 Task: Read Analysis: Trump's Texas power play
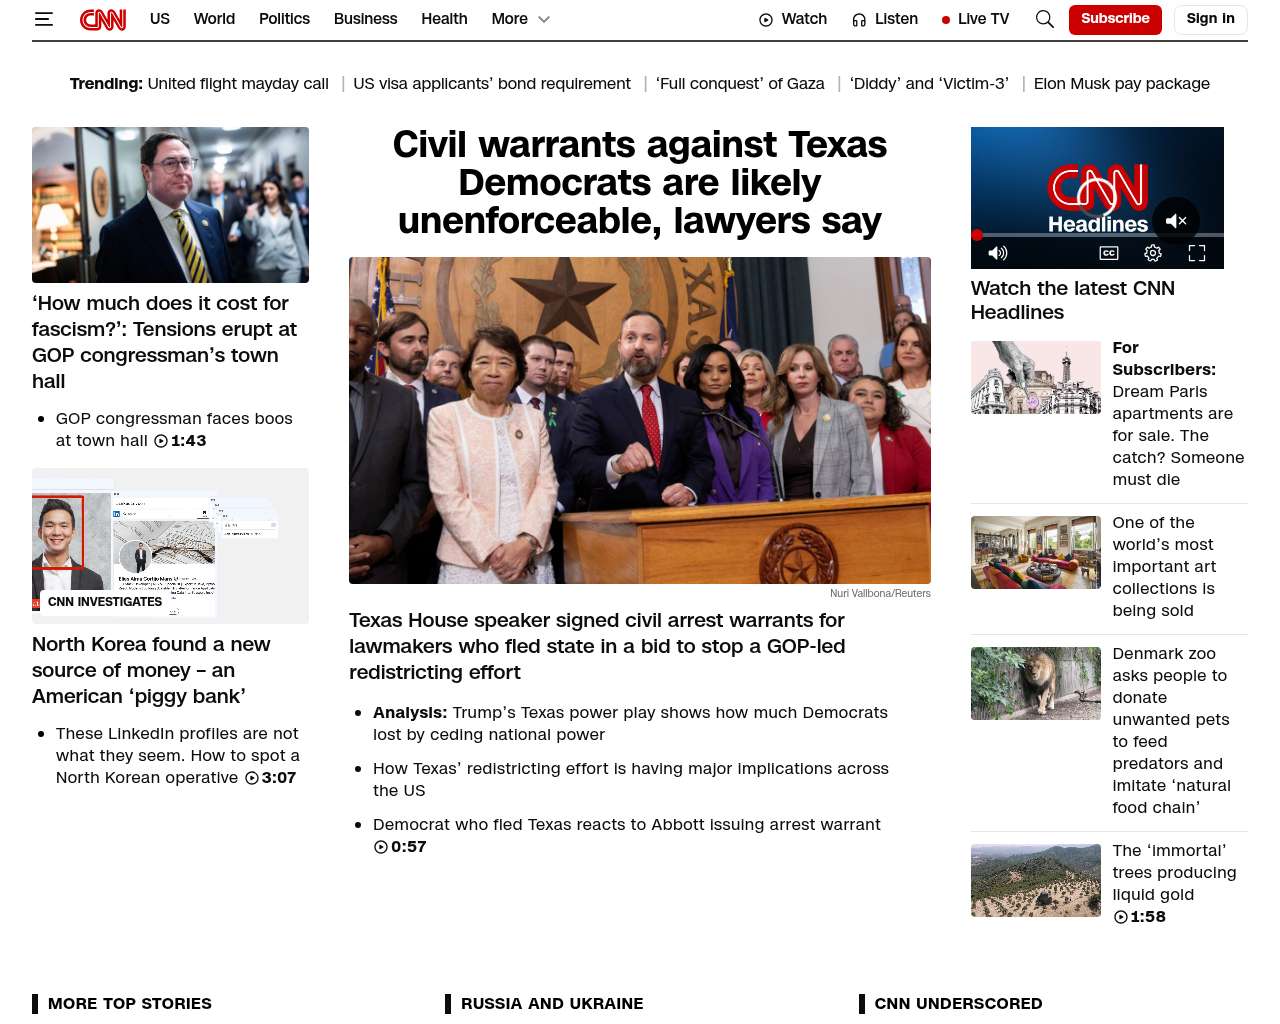coord(630,723)
